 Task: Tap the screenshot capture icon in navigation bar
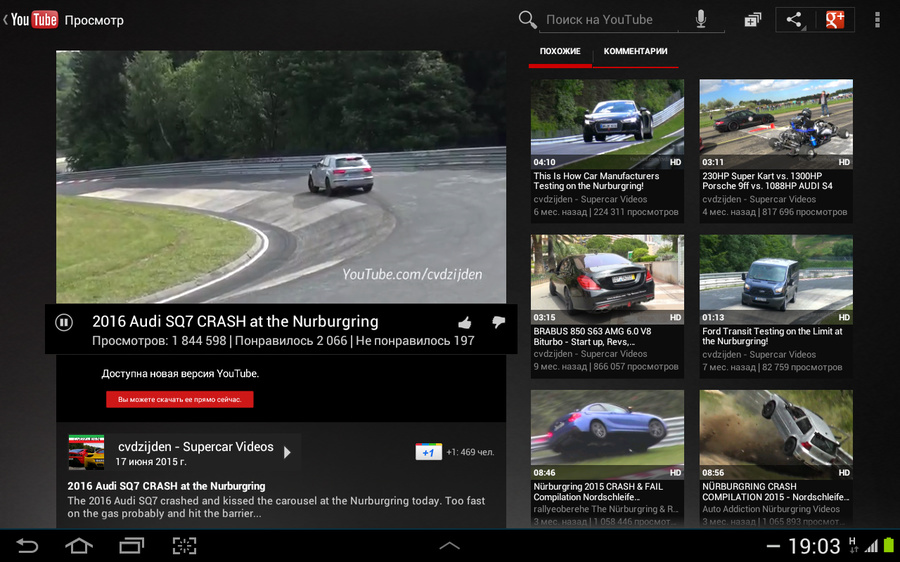(x=184, y=545)
